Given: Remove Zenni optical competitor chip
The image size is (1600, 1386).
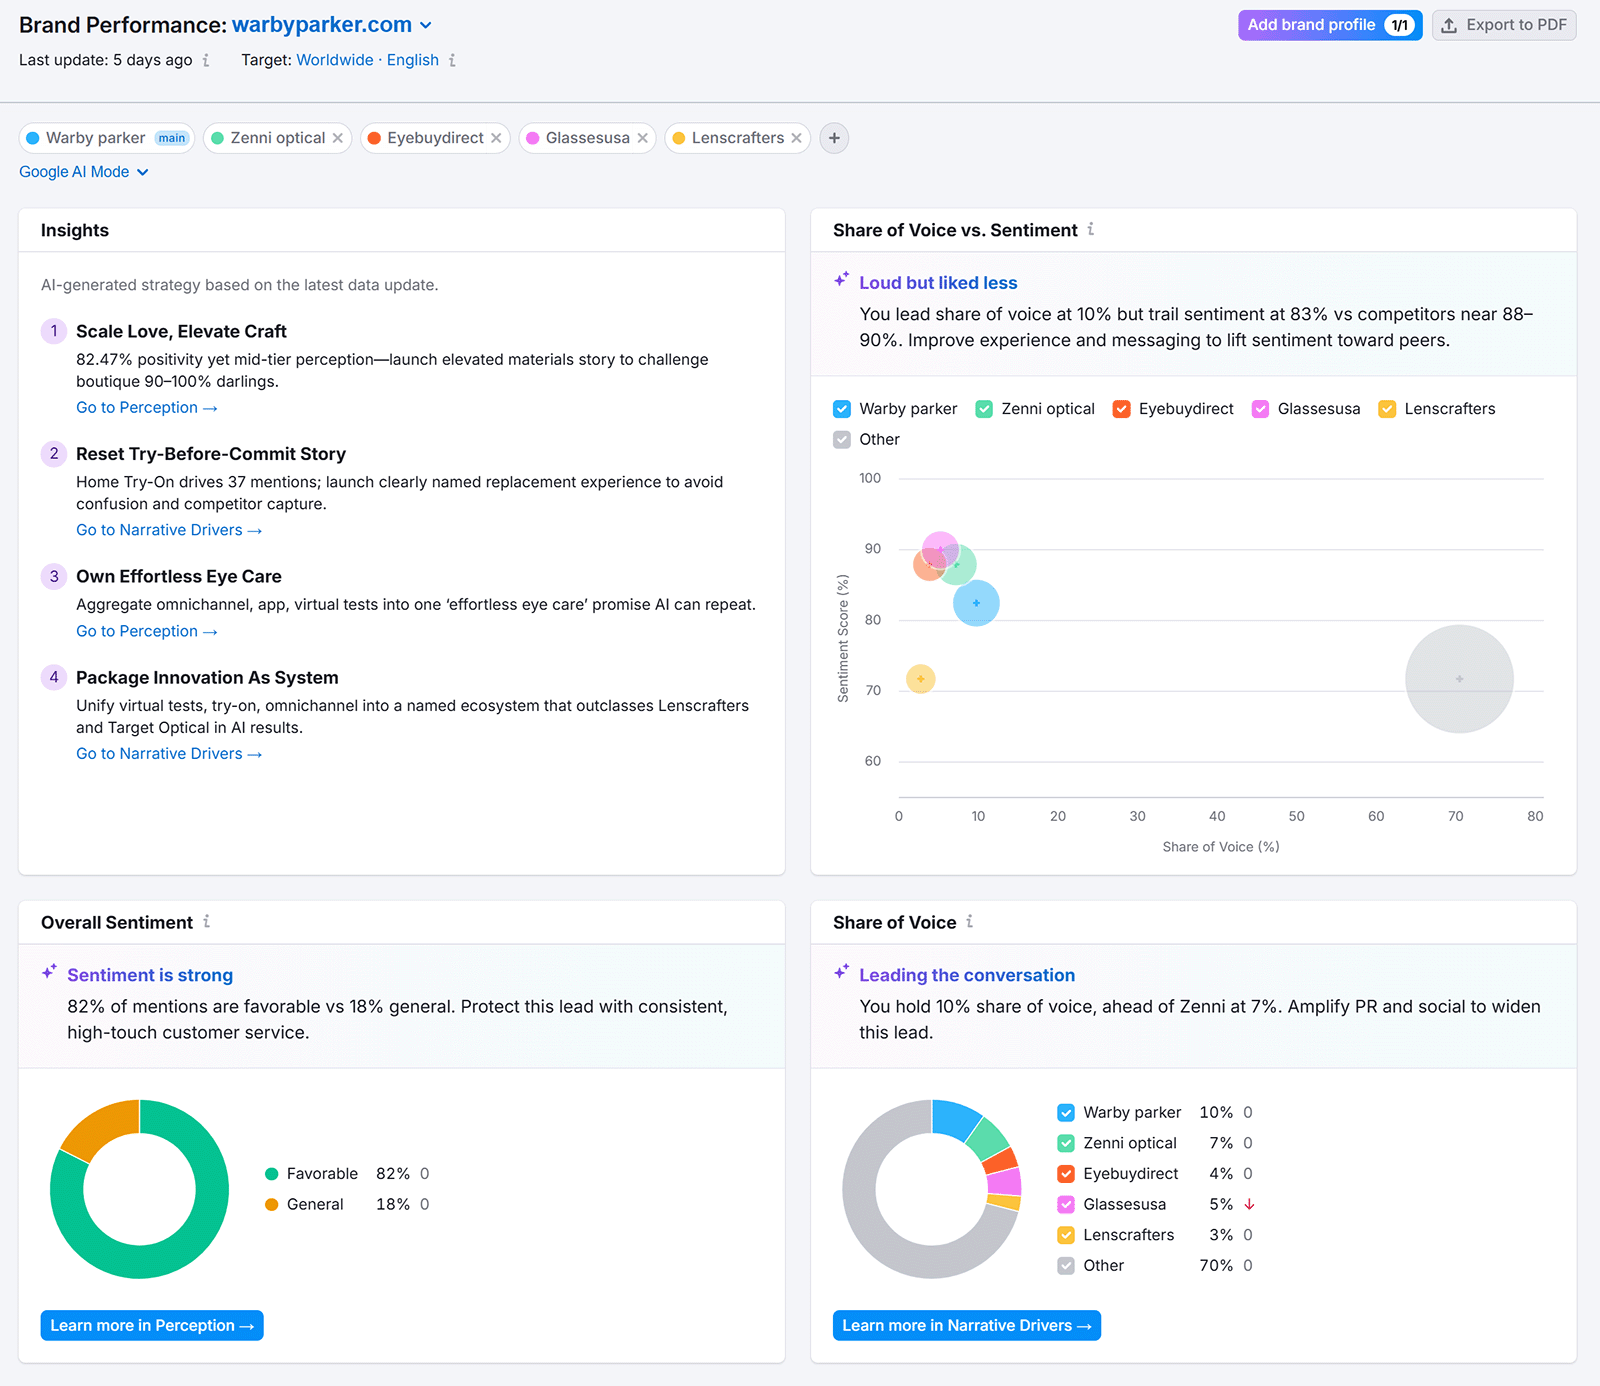Looking at the screenshot, I should pyautogui.click(x=338, y=138).
